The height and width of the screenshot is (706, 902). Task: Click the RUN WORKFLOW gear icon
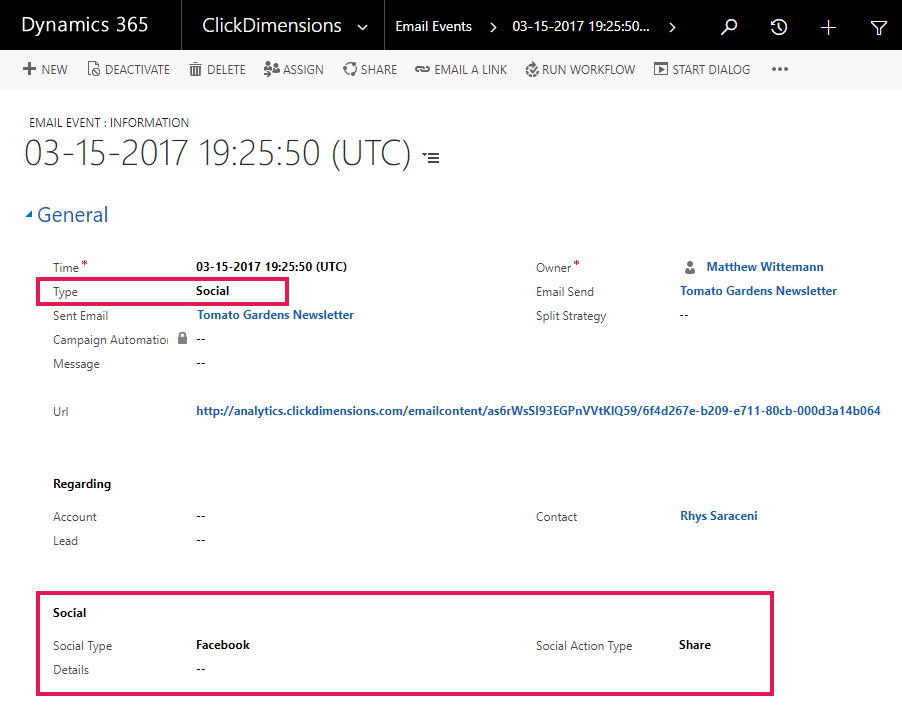(x=532, y=69)
